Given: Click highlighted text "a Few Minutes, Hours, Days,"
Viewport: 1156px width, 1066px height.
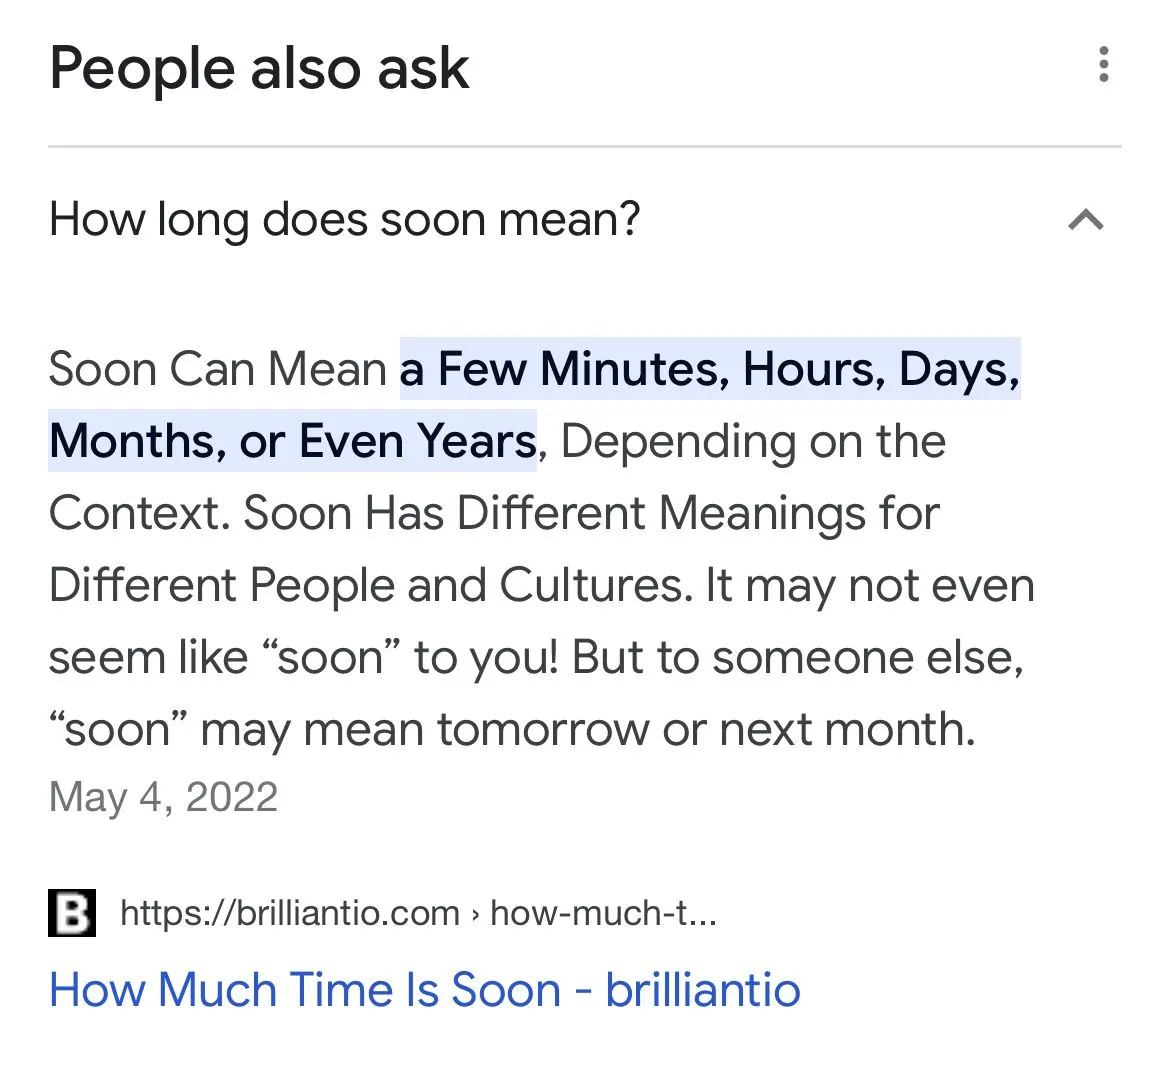Looking at the screenshot, I should click(710, 369).
